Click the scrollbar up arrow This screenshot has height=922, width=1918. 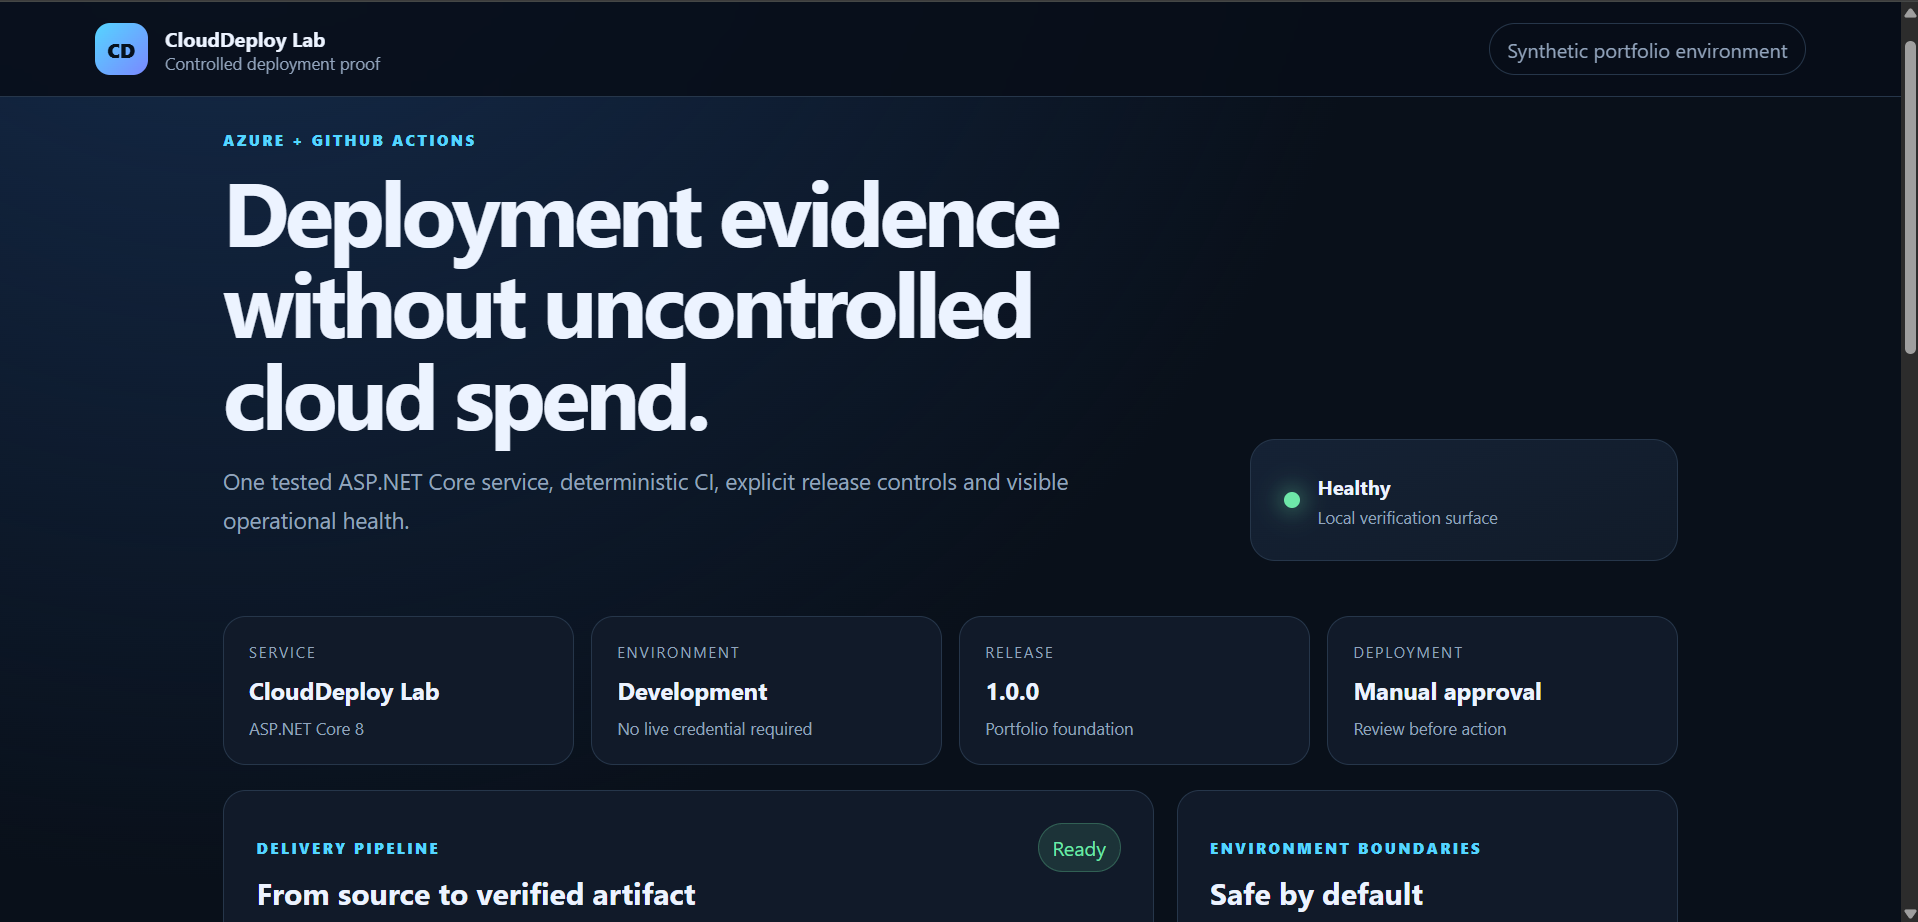click(x=1910, y=12)
